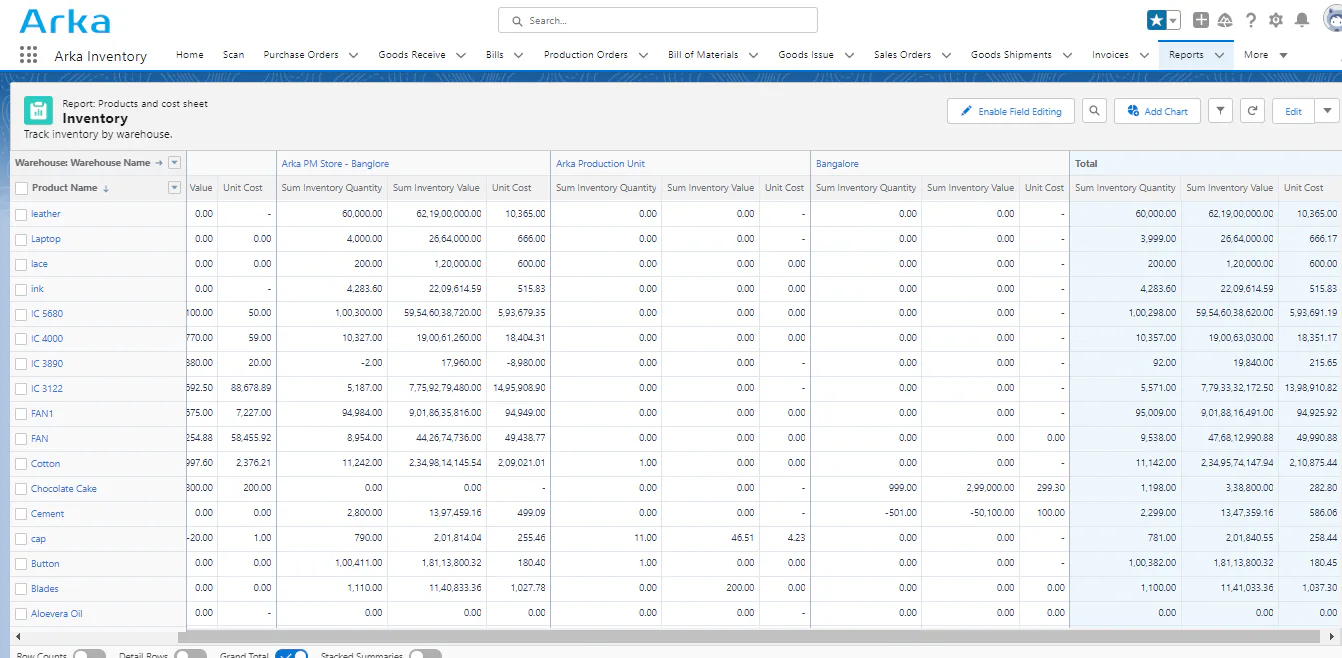Open the global actions plus icon
The image size is (1342, 658).
[1201, 20]
